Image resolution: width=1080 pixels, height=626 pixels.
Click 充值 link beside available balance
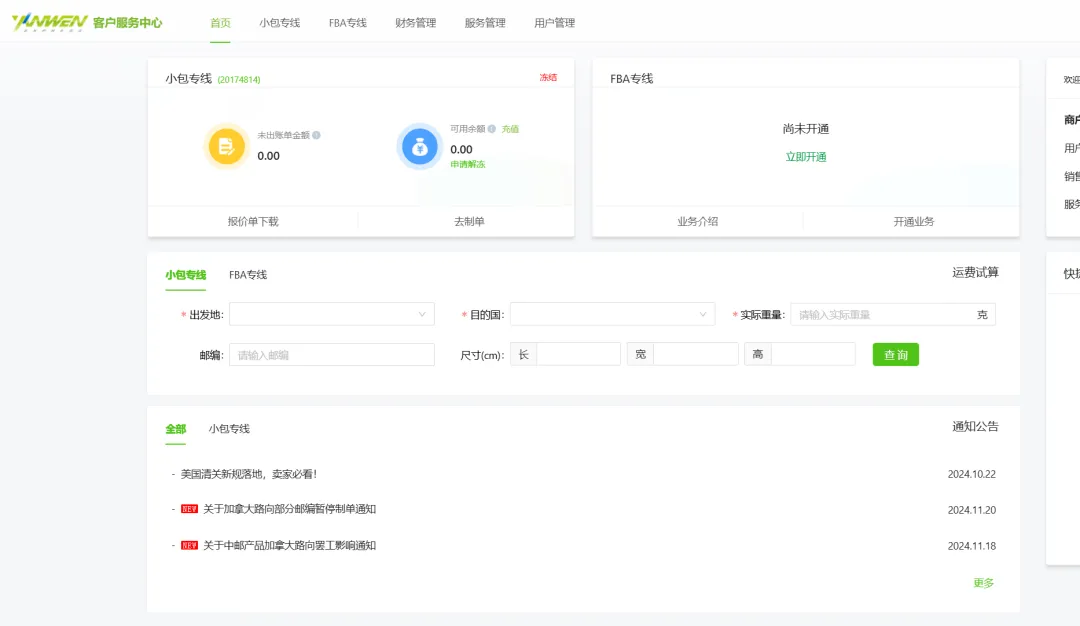point(510,129)
